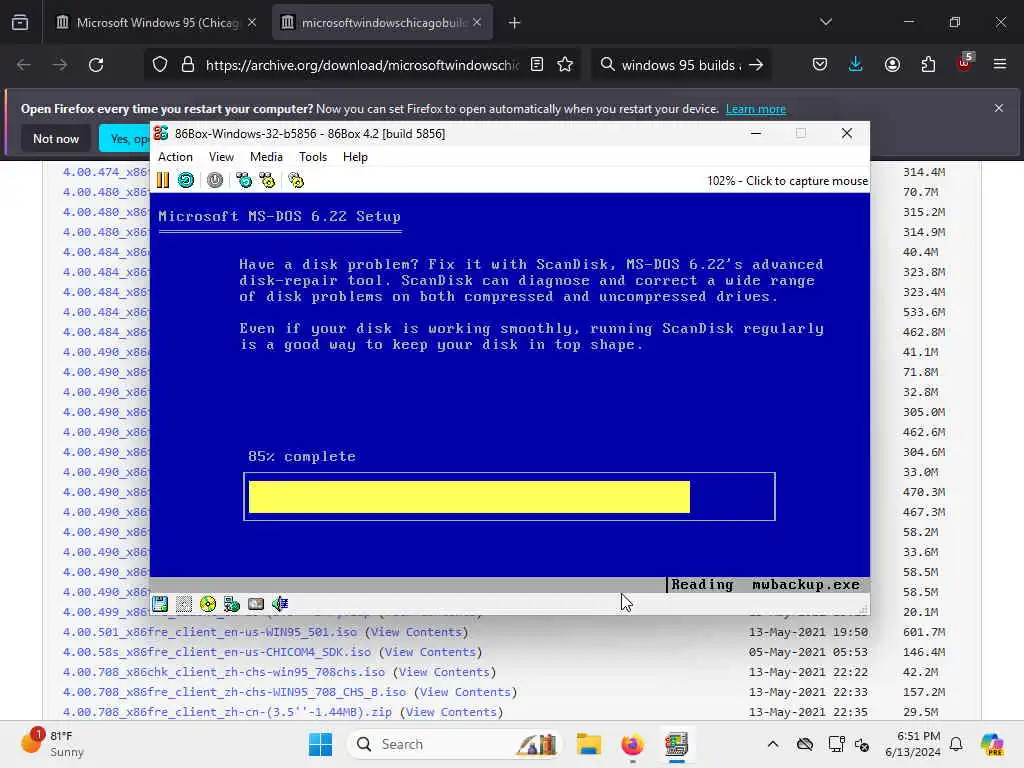Open the 86Box Media menu

click(x=266, y=157)
